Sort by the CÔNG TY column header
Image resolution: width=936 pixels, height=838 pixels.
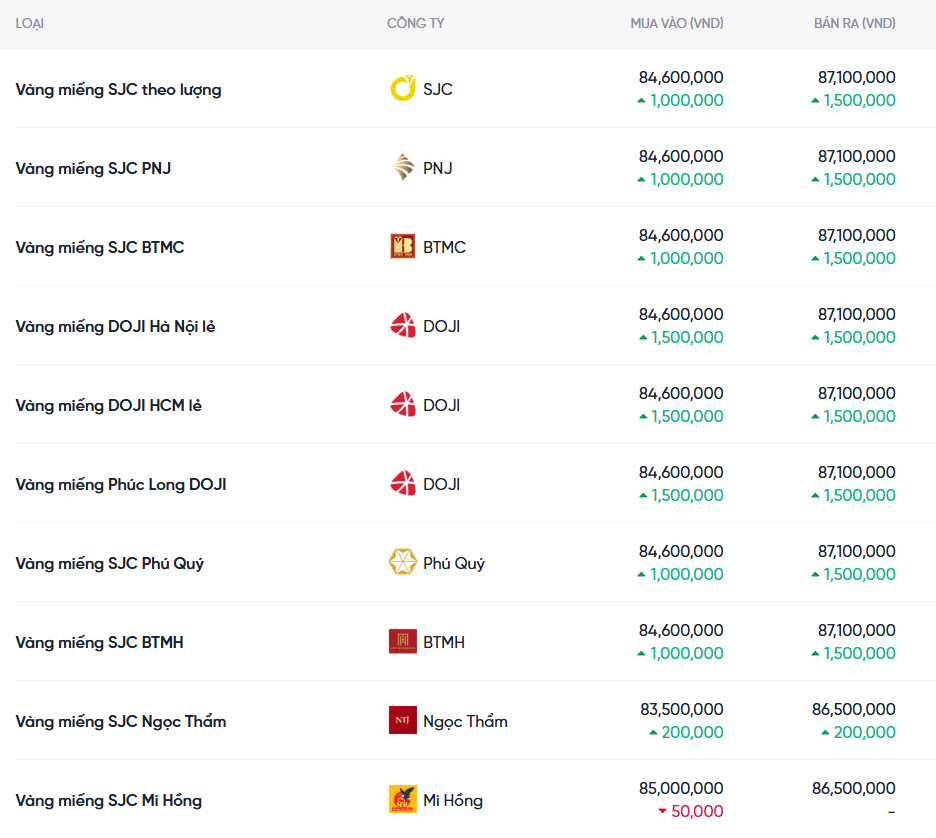(x=414, y=23)
